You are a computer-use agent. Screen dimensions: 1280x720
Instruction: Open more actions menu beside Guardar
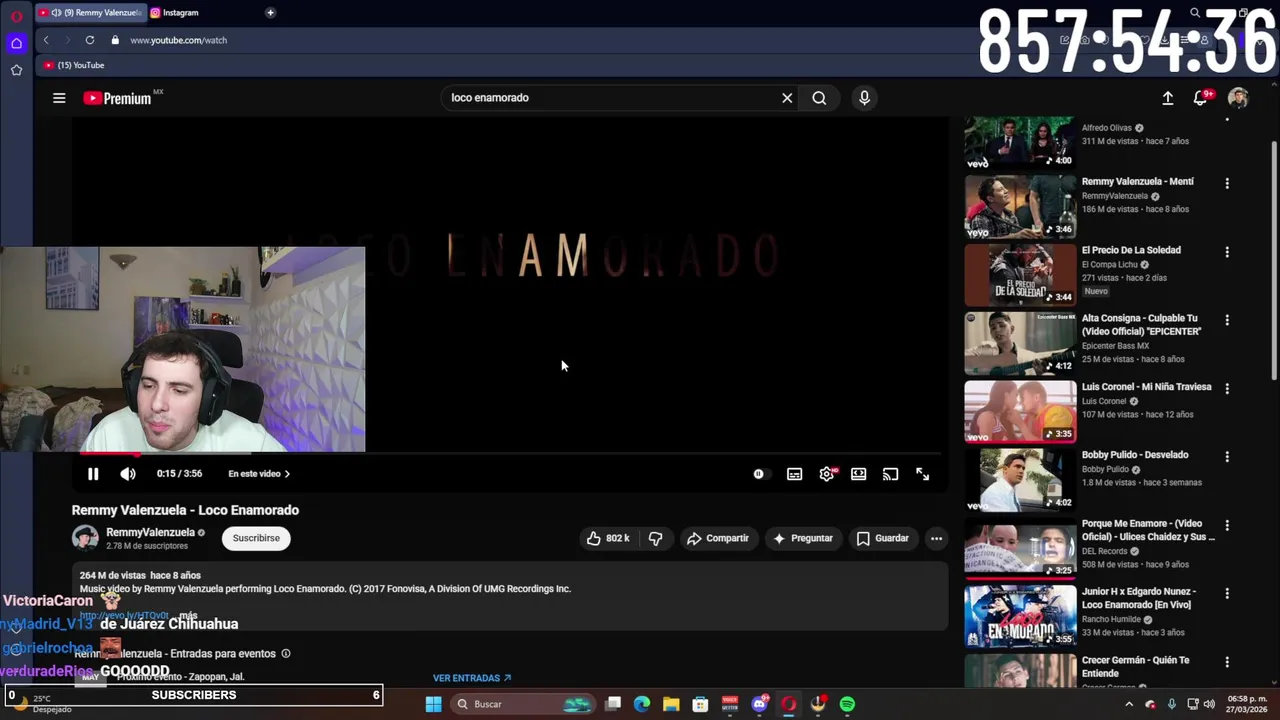click(x=936, y=538)
